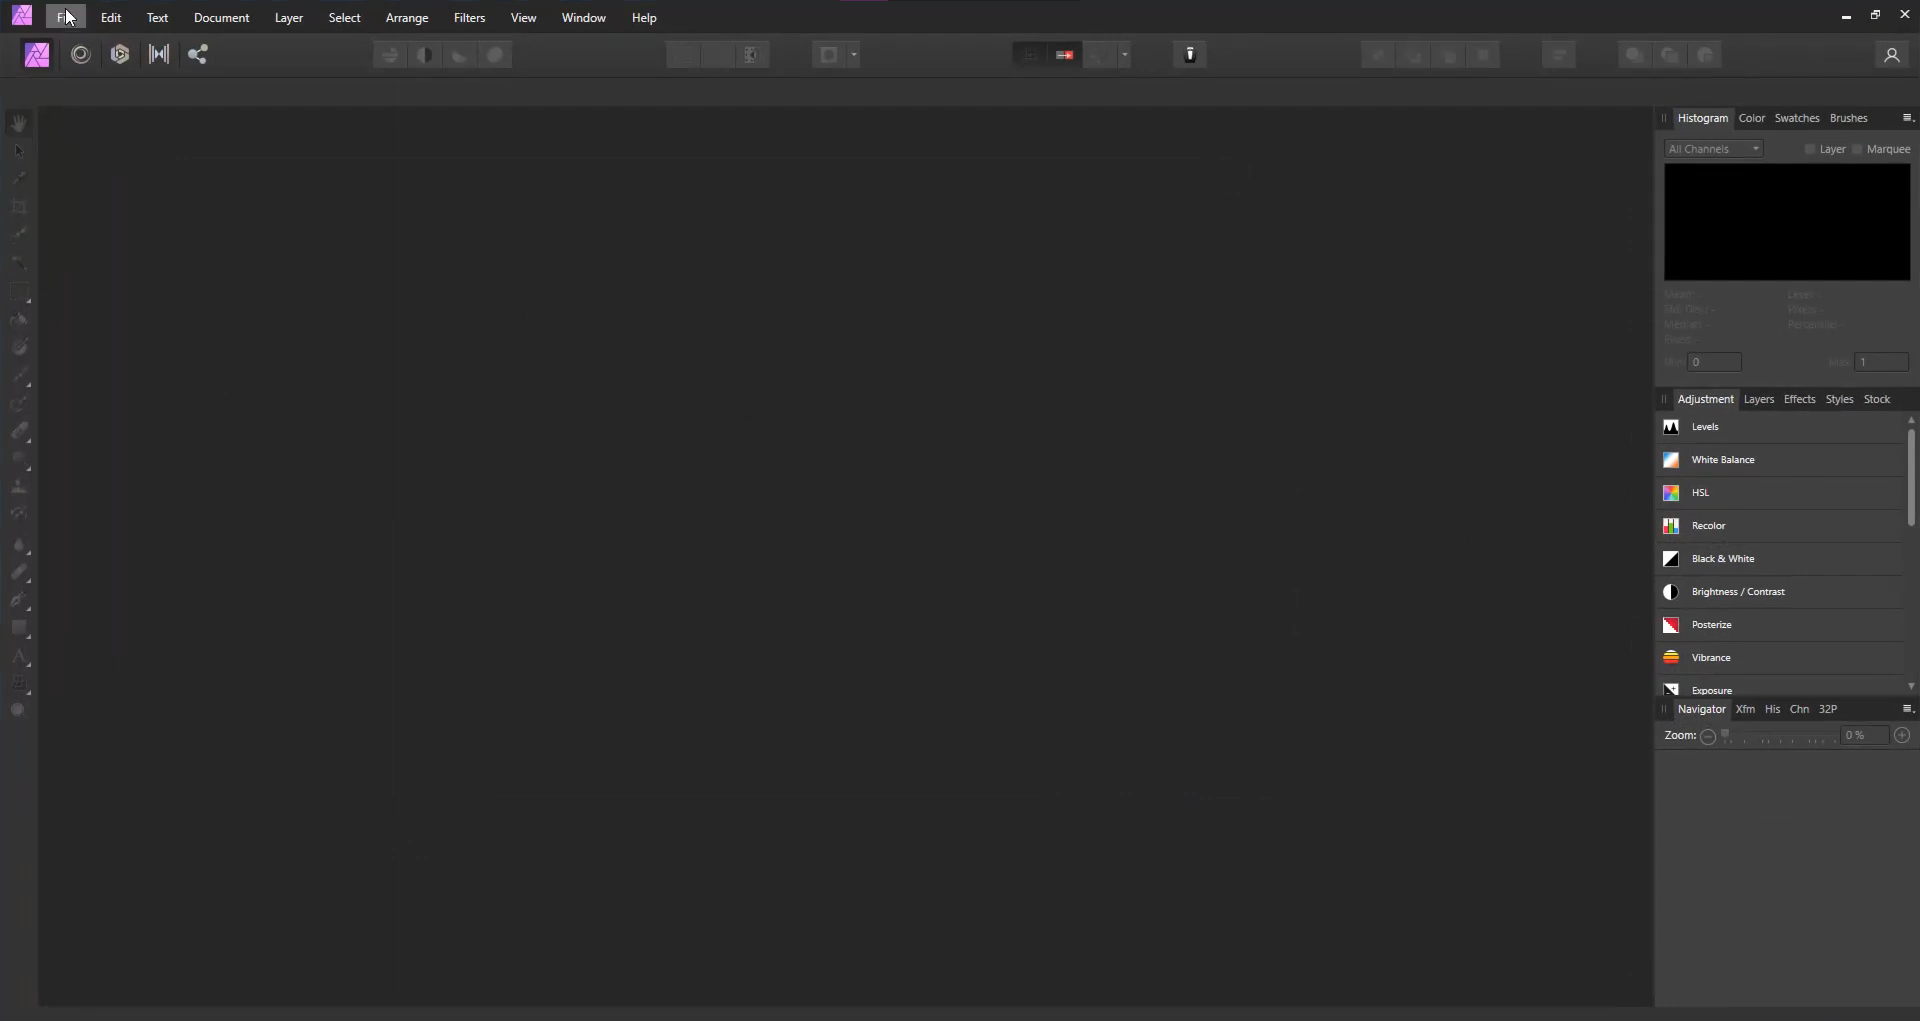Apply the White Balance adjustment
This screenshot has height=1021, width=1920.
coord(1780,460)
